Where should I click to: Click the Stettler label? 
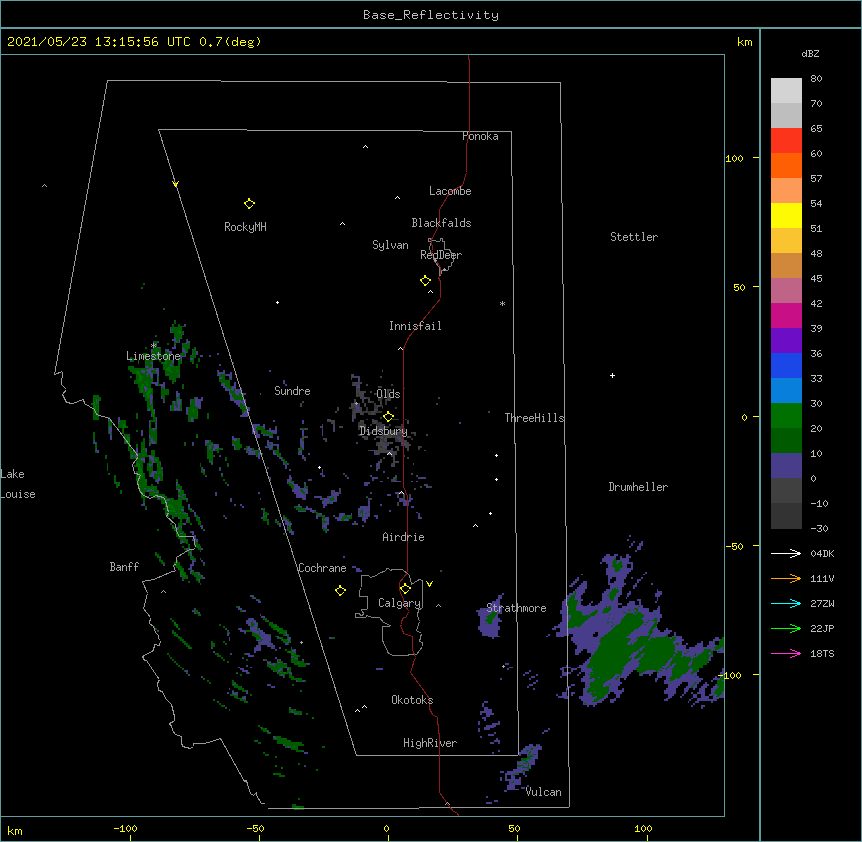(634, 237)
